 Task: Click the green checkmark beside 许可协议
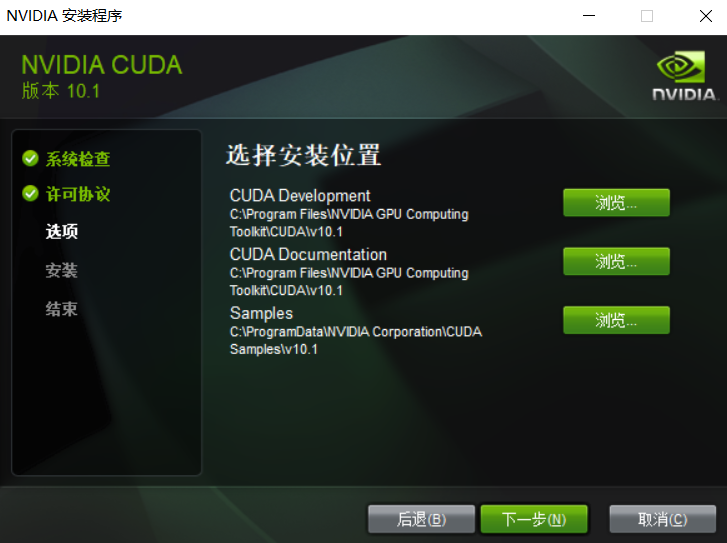pos(31,193)
